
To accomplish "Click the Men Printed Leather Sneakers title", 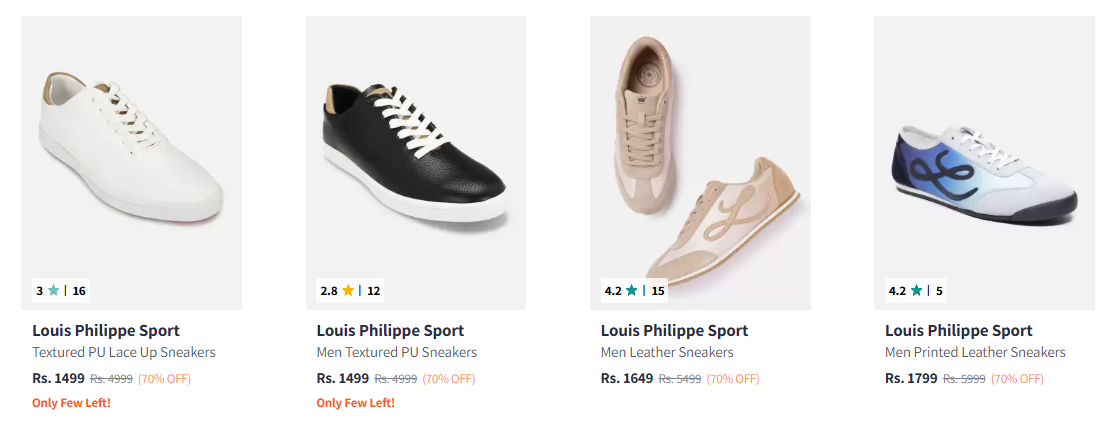I will coord(975,352).
